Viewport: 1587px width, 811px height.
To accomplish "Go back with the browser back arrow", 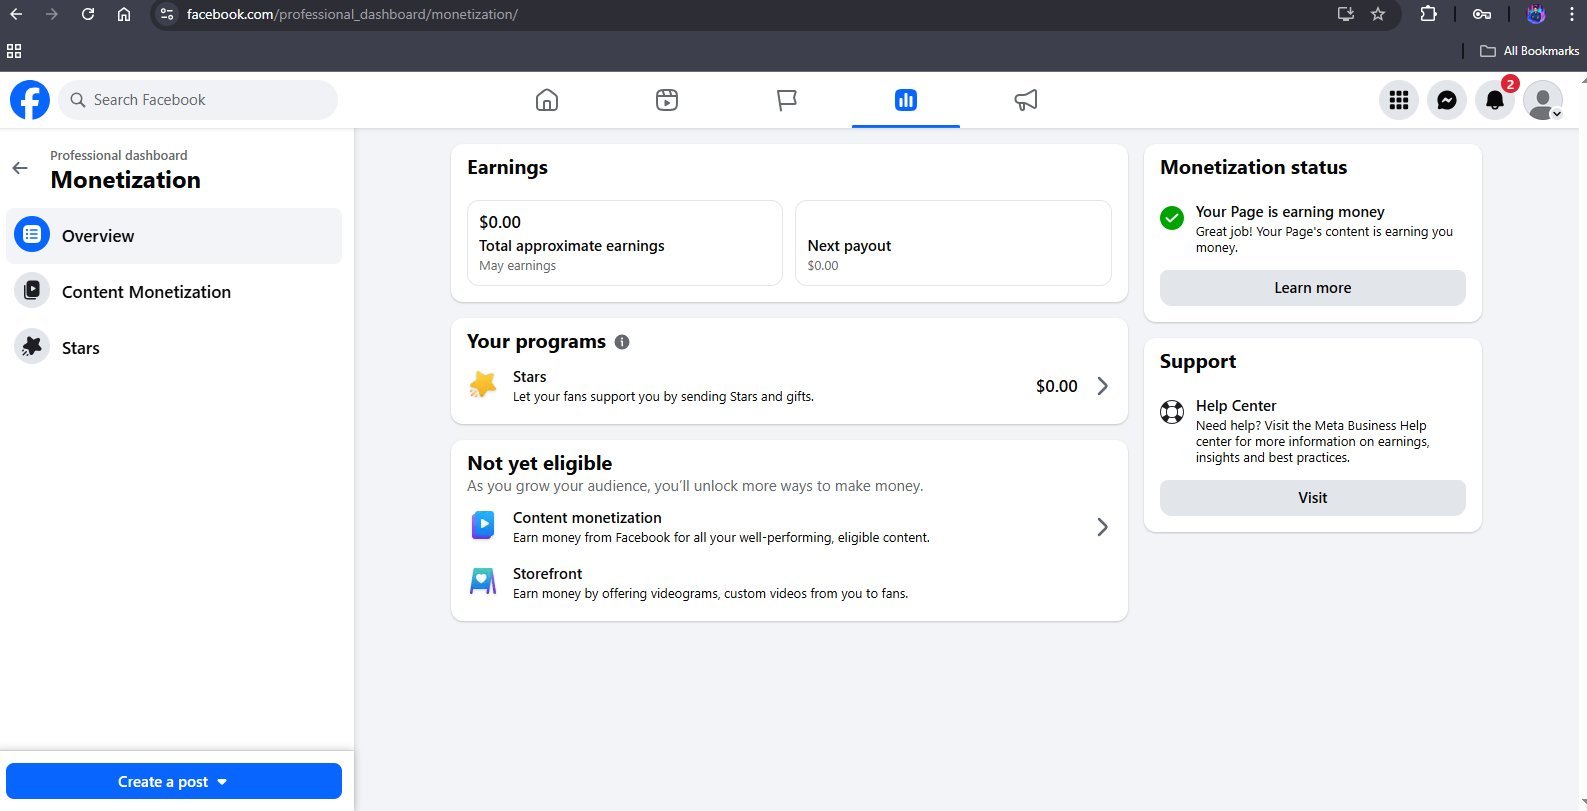I will 16,14.
